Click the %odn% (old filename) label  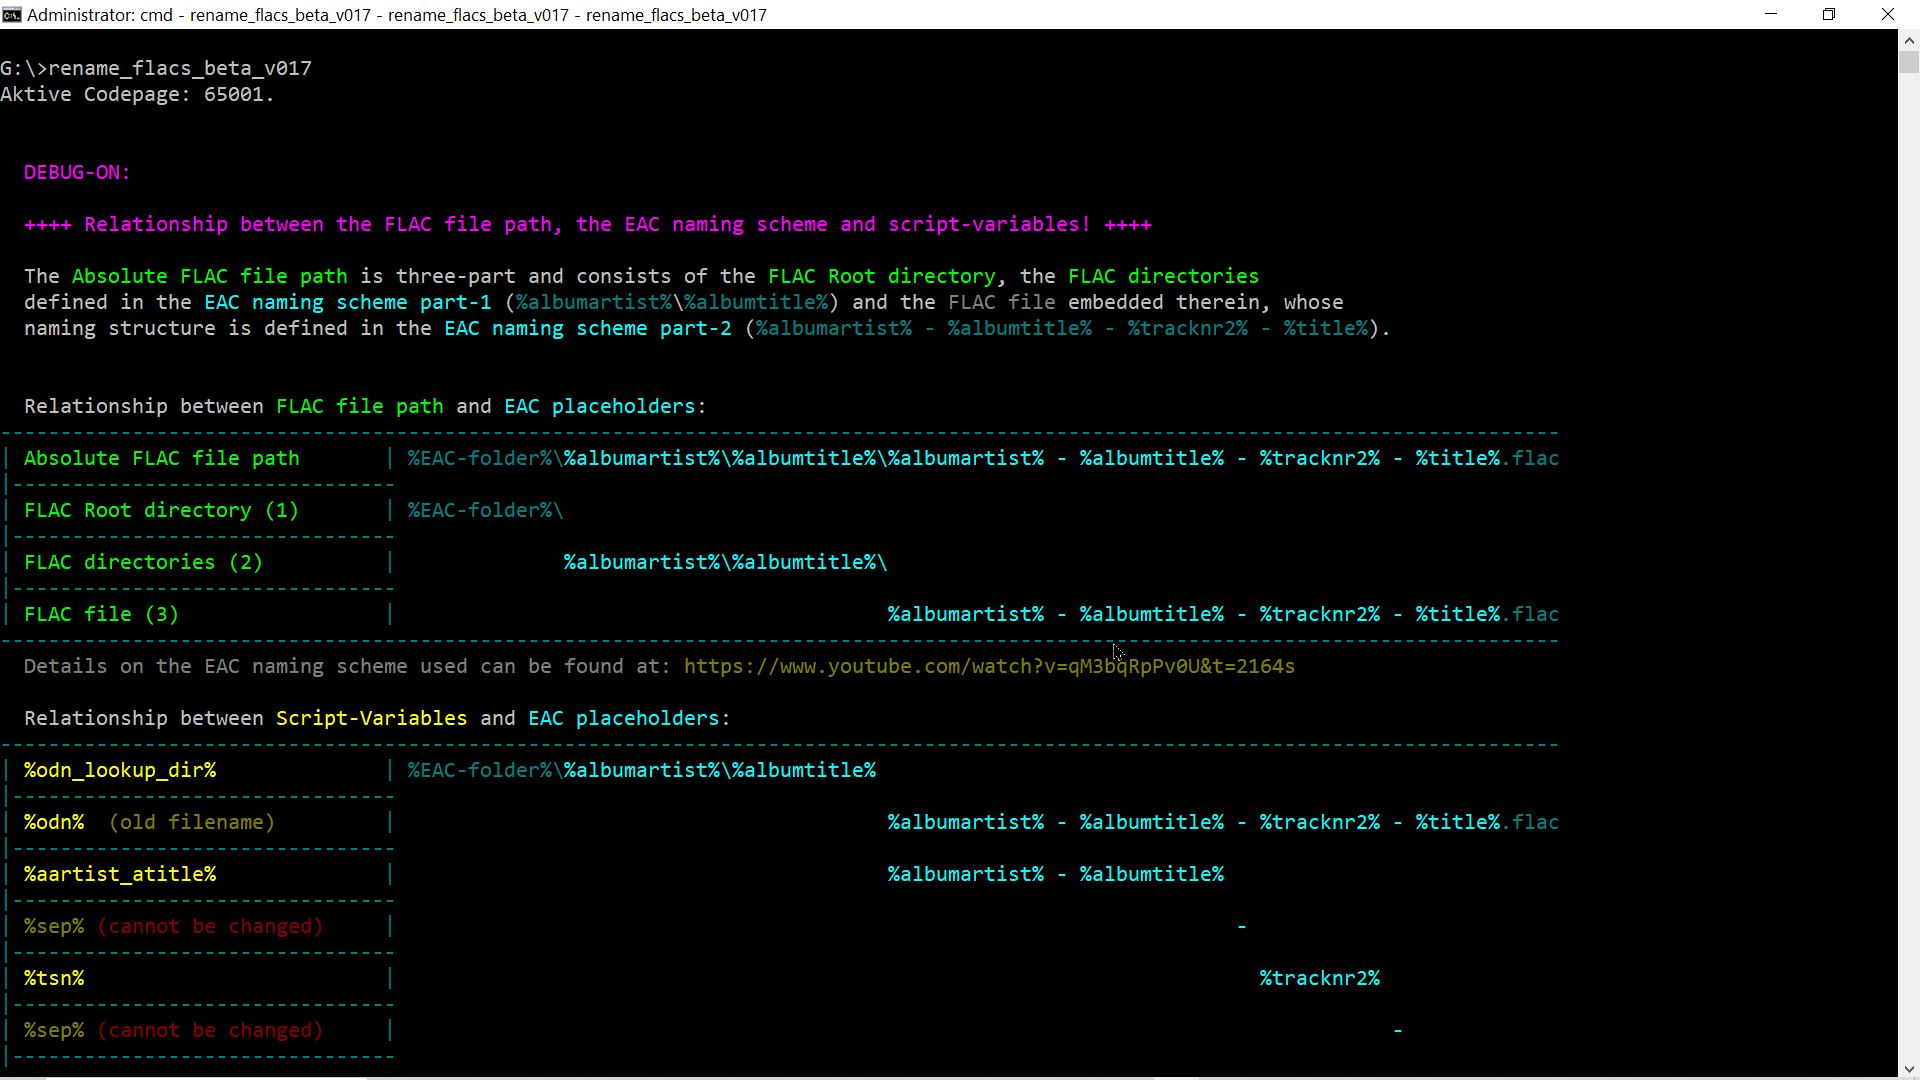tap(148, 822)
